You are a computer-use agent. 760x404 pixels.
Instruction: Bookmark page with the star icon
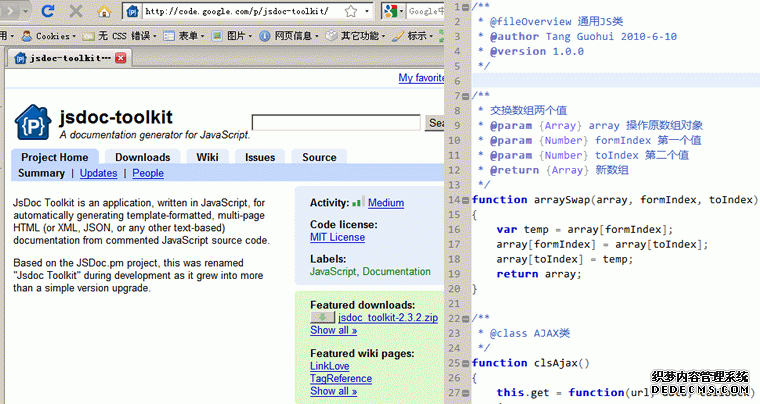click(x=351, y=12)
